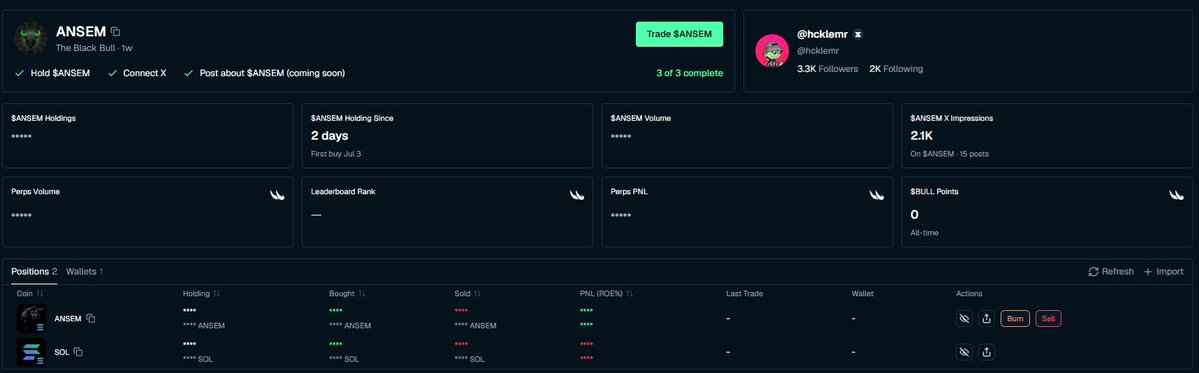Click the Trade $ANSEM button
Viewport: 1199px width, 373px height.
point(679,34)
